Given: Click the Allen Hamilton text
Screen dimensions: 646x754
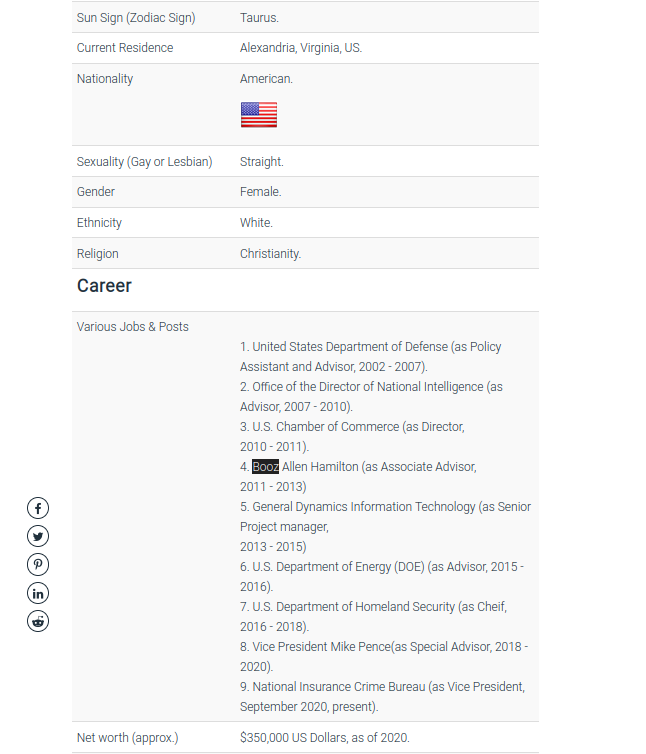Looking at the screenshot, I should pyautogui.click(x=320, y=466).
